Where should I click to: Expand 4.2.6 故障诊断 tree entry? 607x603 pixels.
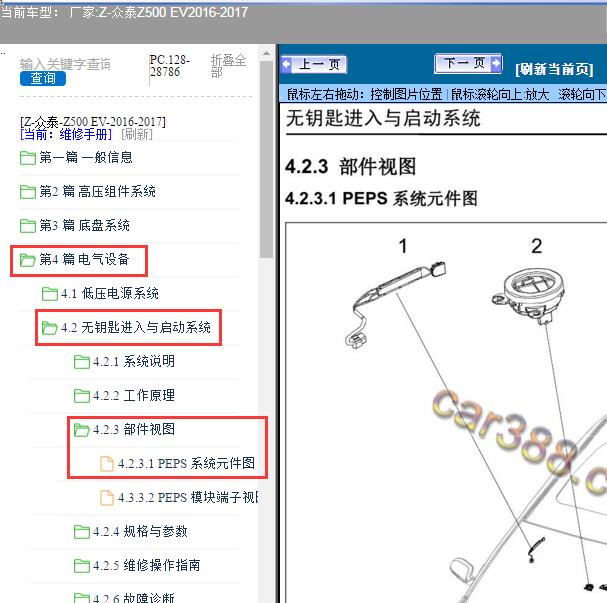click(x=134, y=598)
